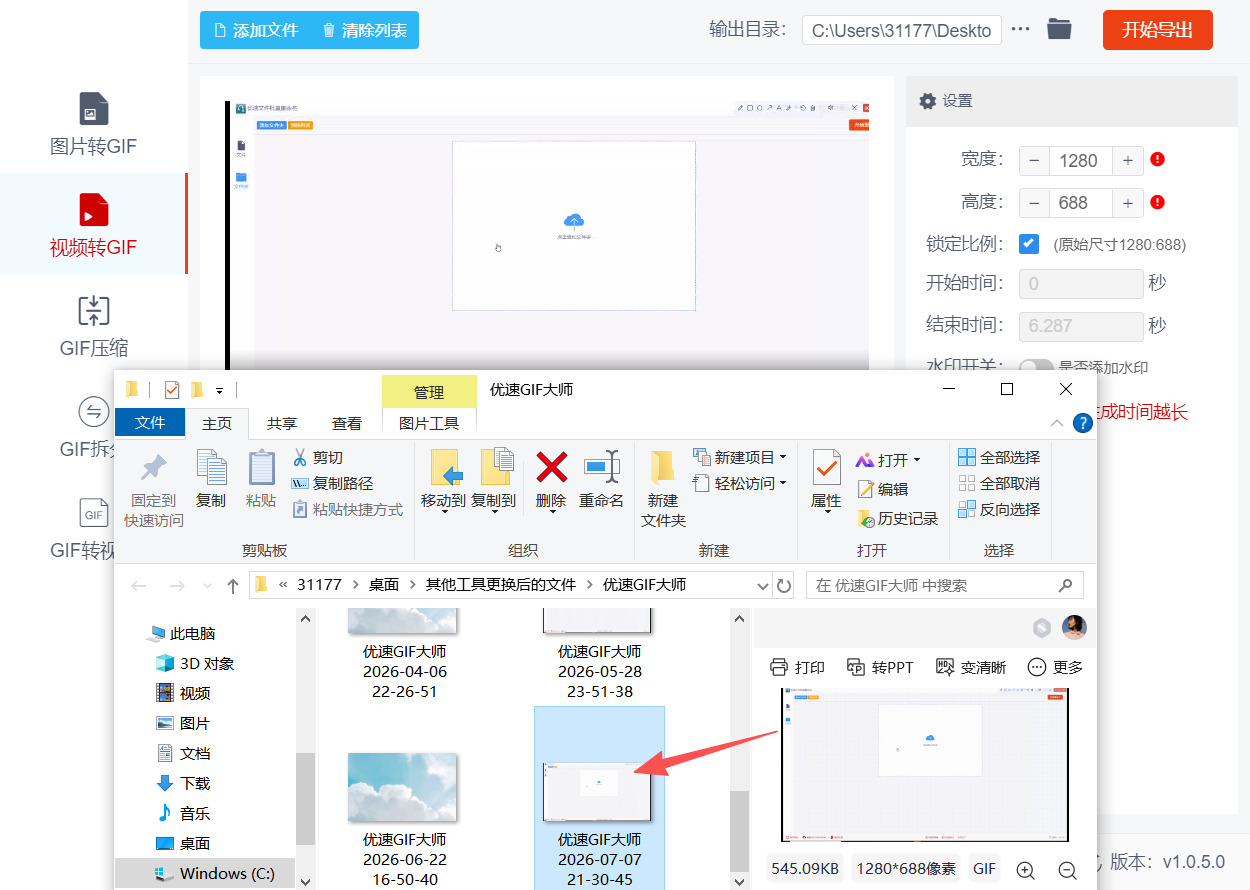Click 历史记录 in the ribbon

click(x=898, y=518)
